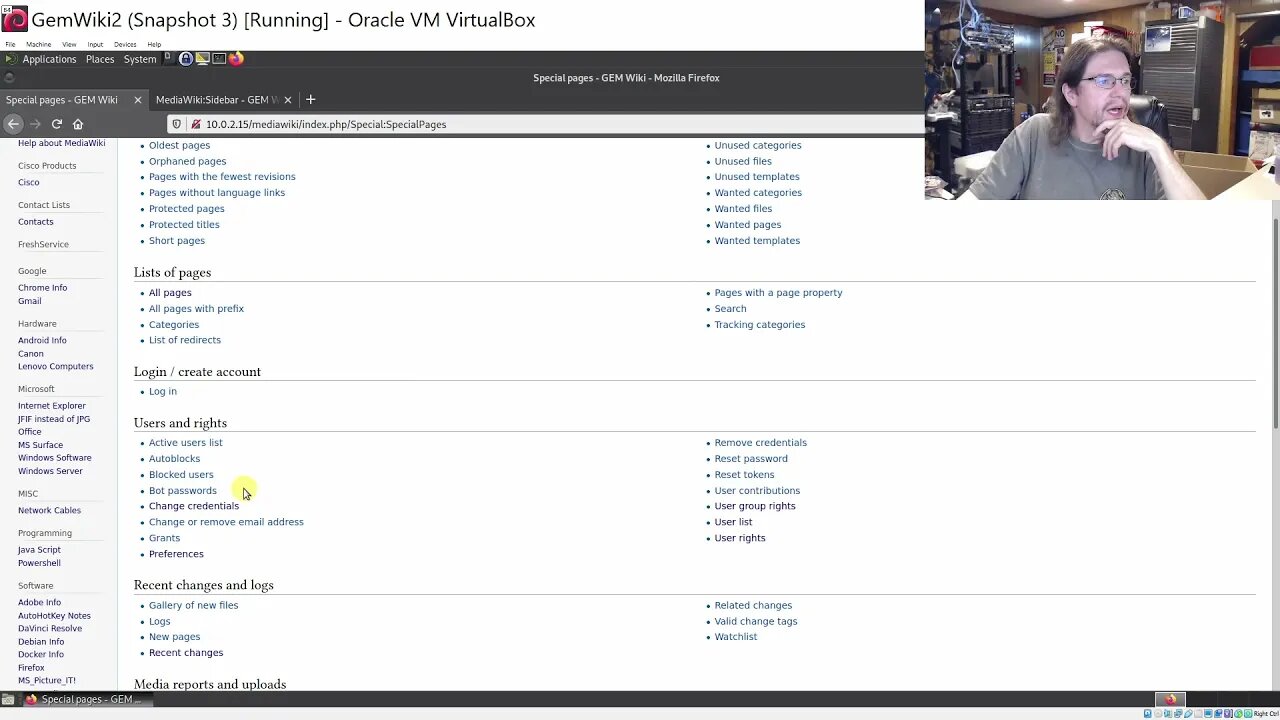This screenshot has width=1280, height=720.
Task: Open Pages with a page property link
Action: click(778, 293)
